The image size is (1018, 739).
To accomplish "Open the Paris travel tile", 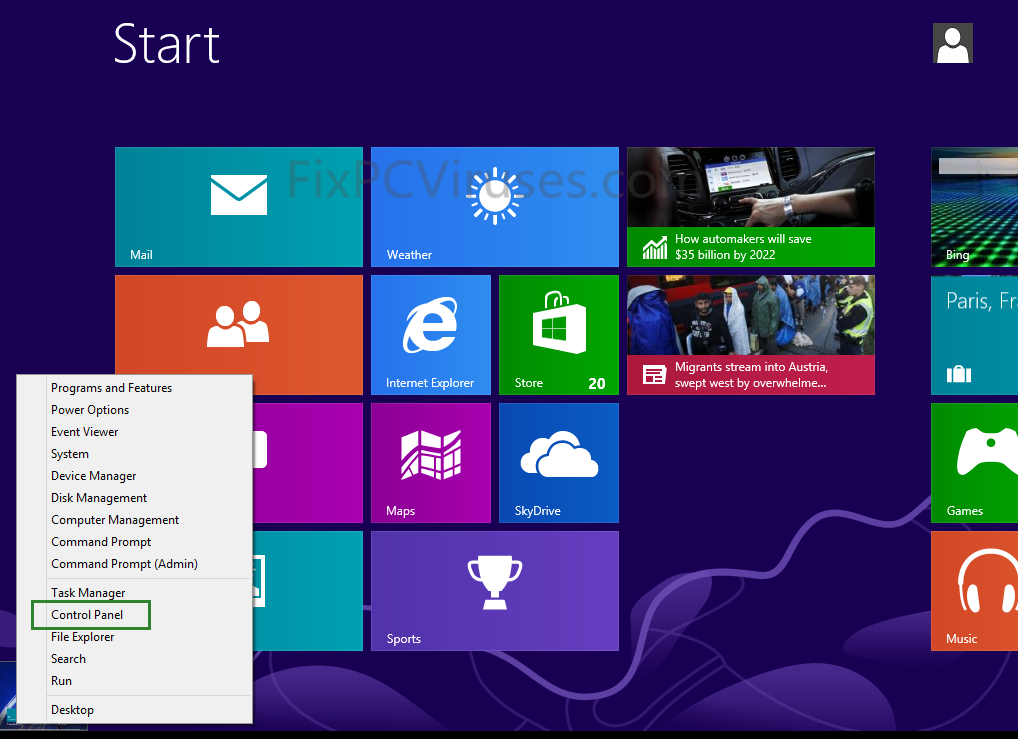I will (x=974, y=334).
